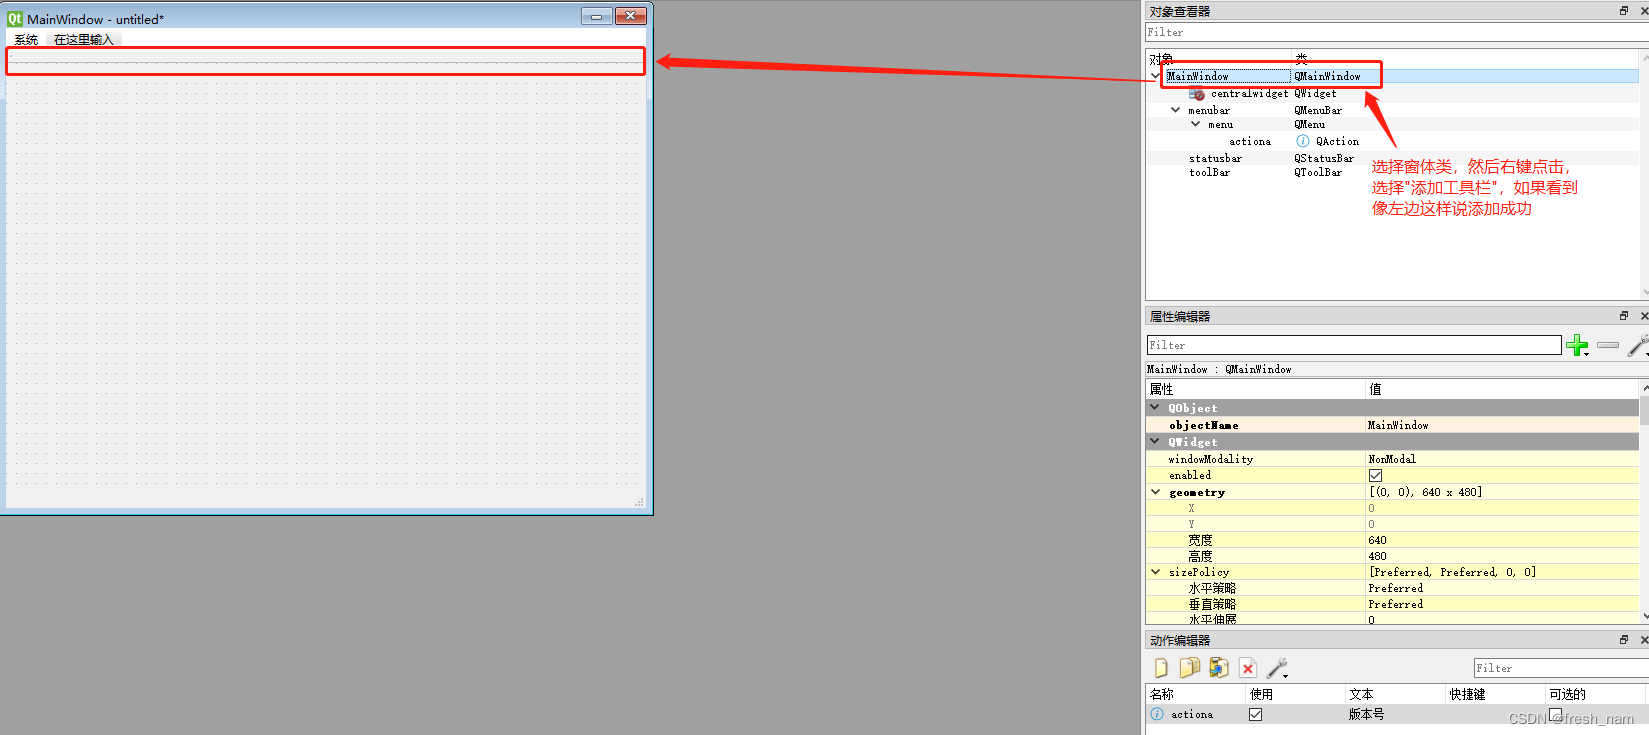
Task: Click the MainWindow form resize grip
Action: pos(640,502)
